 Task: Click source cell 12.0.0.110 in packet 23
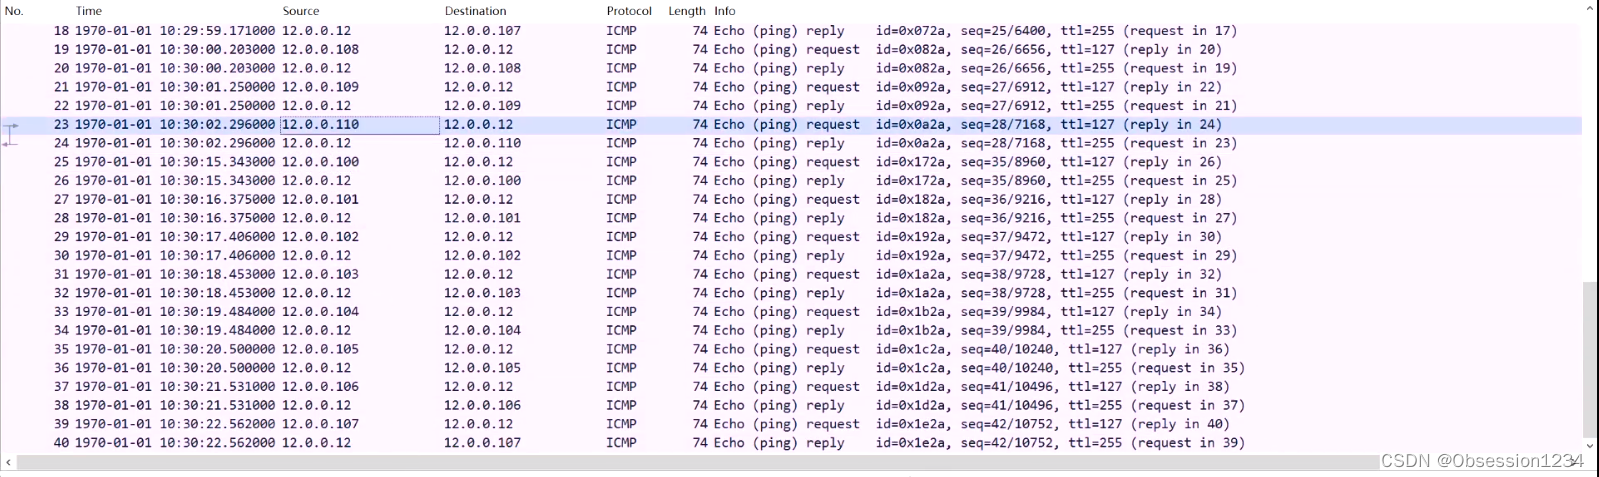point(360,125)
